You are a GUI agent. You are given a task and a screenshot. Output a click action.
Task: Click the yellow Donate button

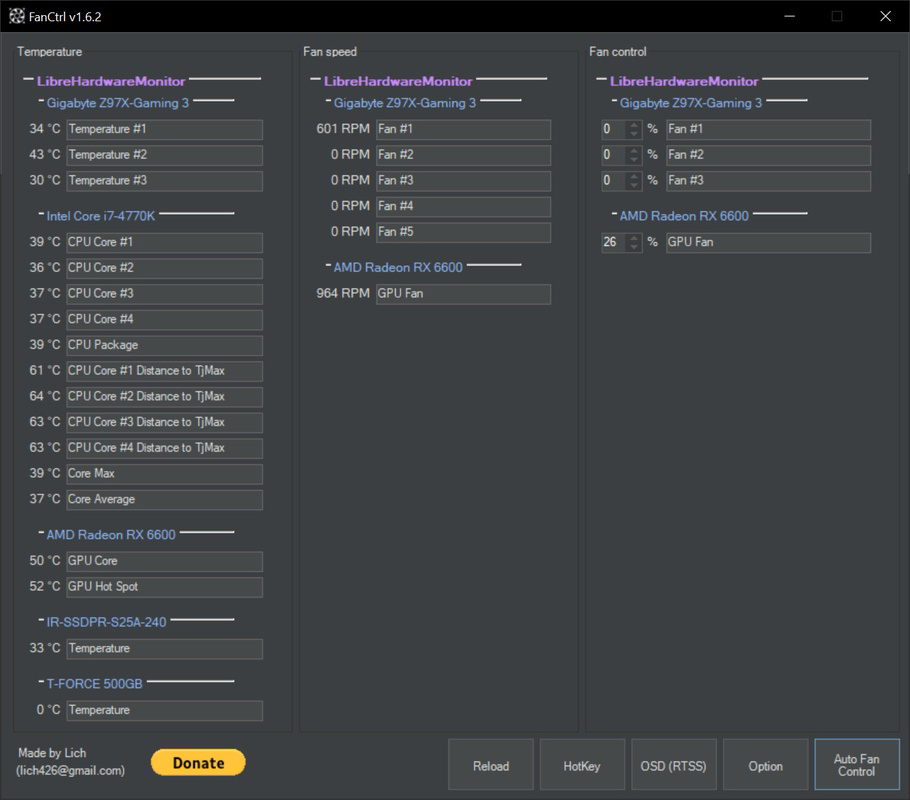(x=198, y=762)
